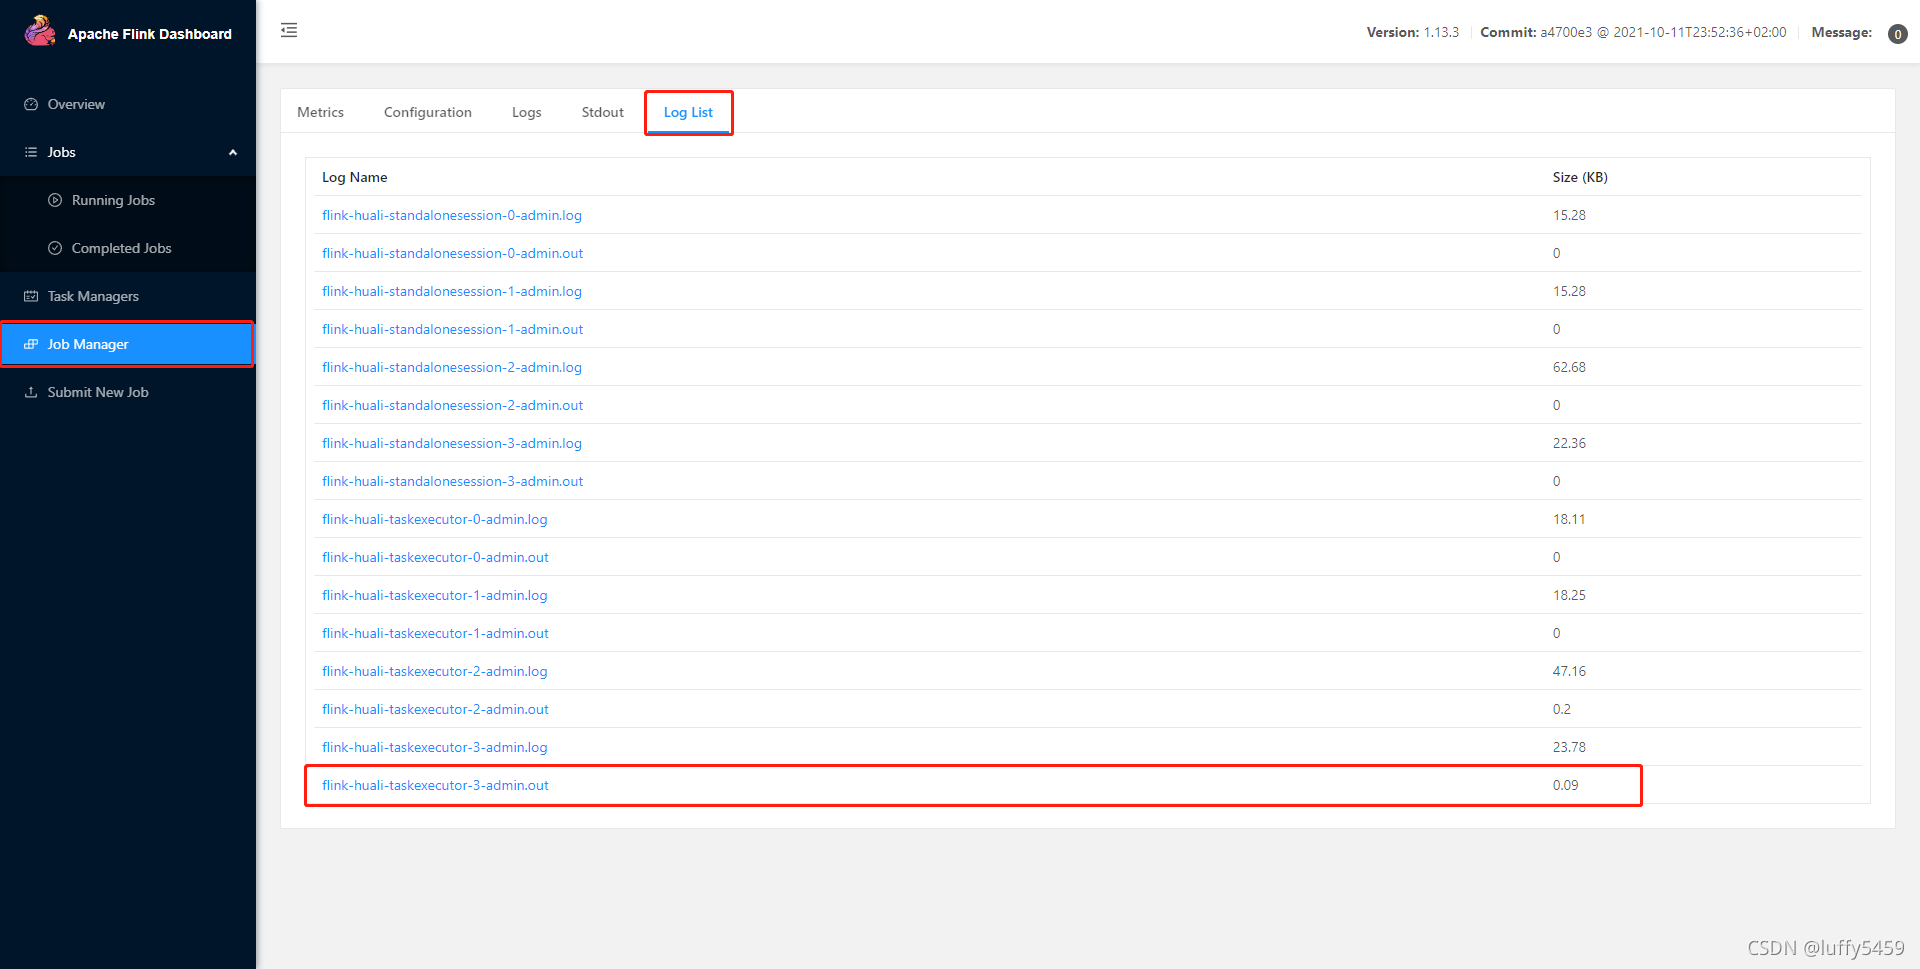Viewport: 1920px width, 969px height.
Task: Open flink-huali-taskexecutor-1-admin.log
Action: tap(435, 595)
